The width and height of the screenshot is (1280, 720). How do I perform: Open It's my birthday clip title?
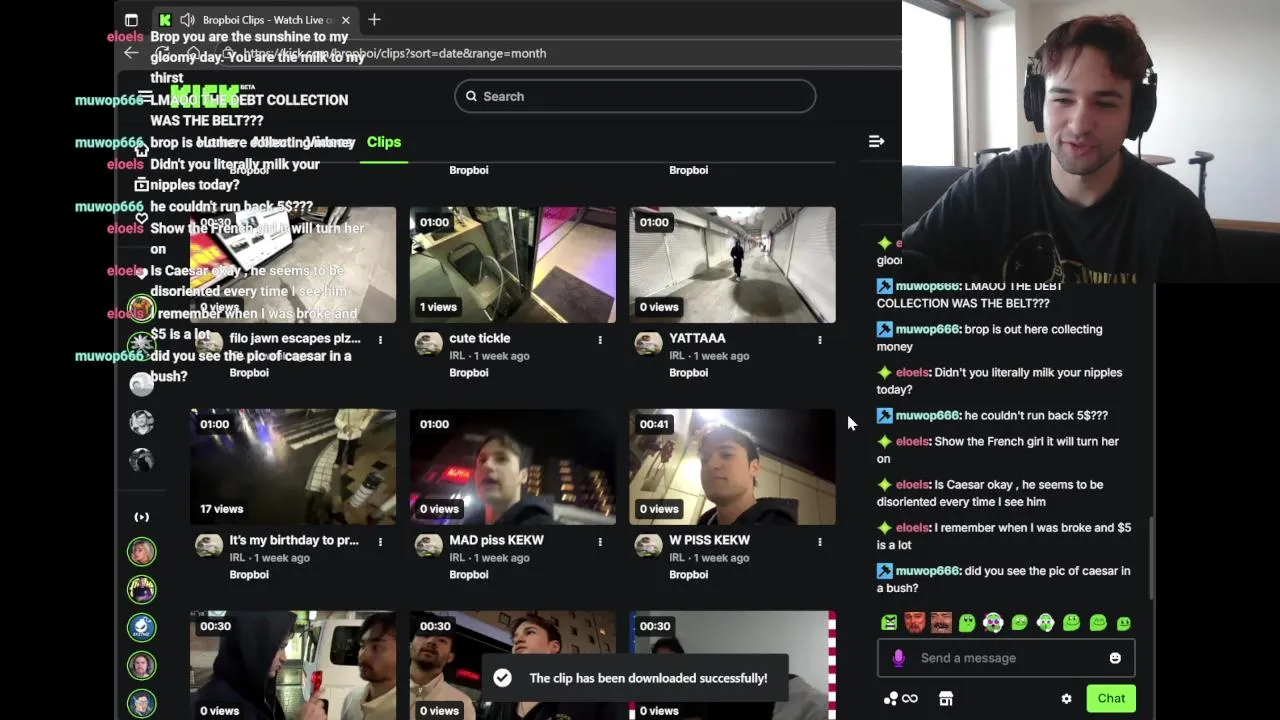click(x=294, y=540)
